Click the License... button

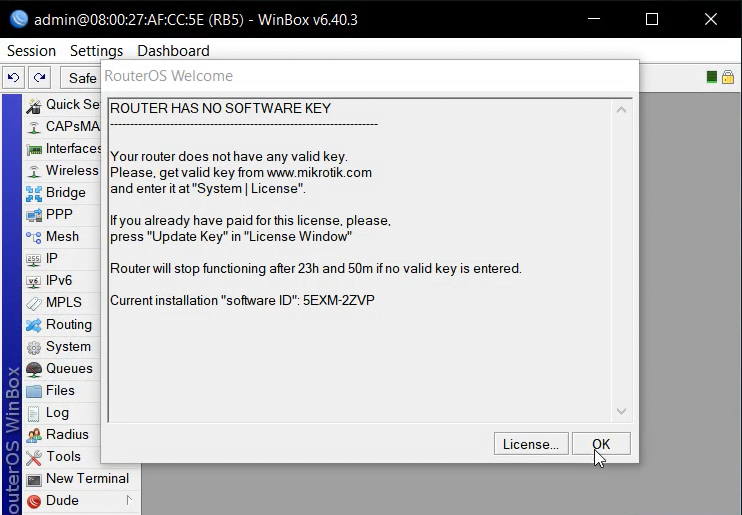[531, 444]
